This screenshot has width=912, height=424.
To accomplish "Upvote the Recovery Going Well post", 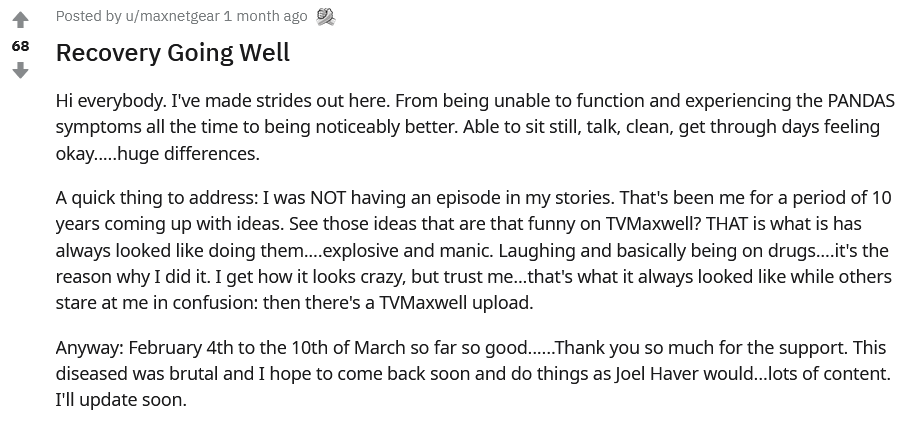I will (20, 20).
